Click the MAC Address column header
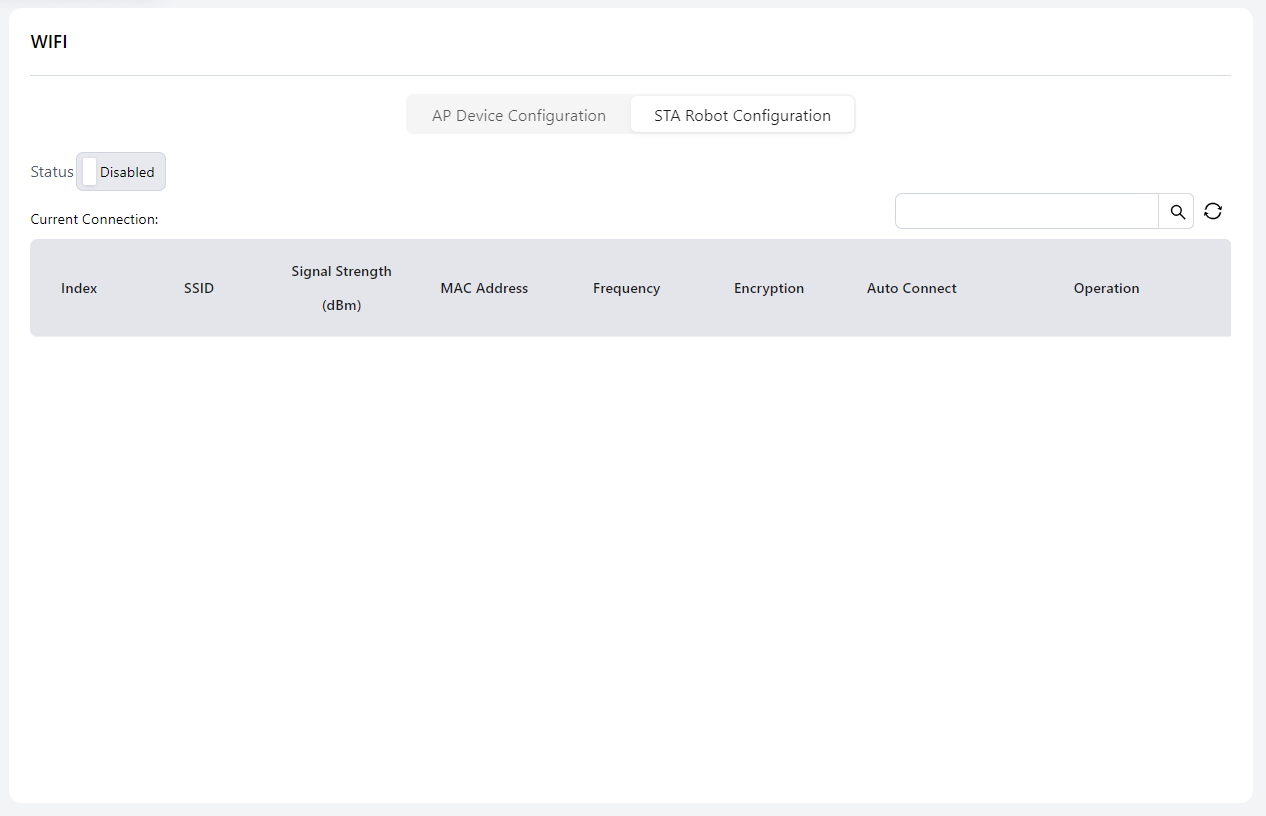This screenshot has width=1266, height=816. pyautogui.click(x=484, y=288)
